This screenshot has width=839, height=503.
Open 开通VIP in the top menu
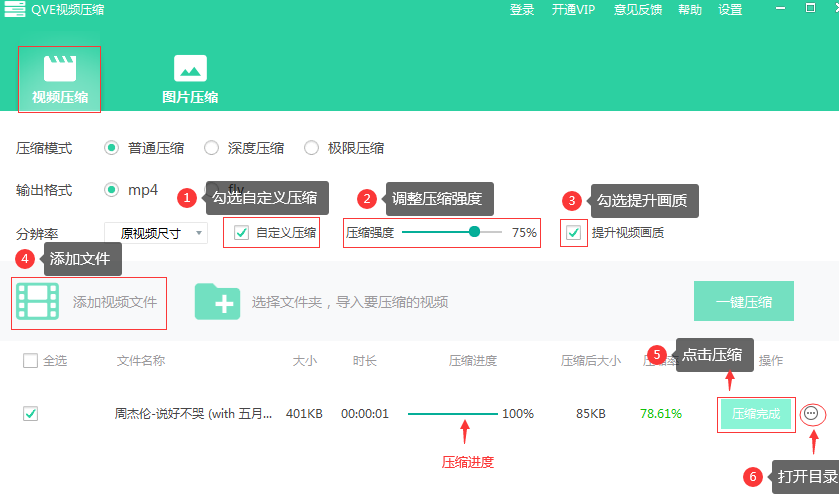(x=572, y=10)
